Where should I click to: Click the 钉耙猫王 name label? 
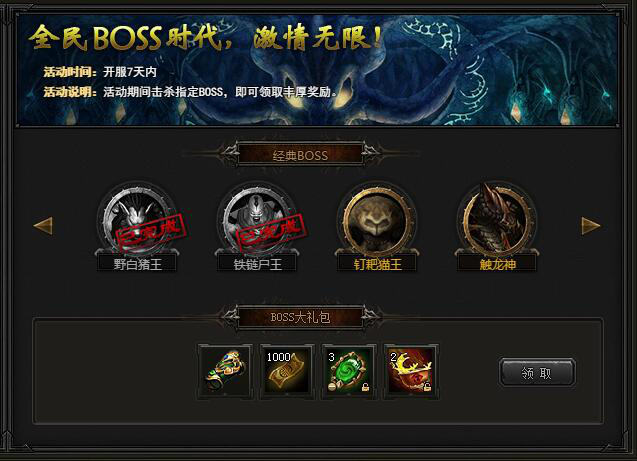377,264
